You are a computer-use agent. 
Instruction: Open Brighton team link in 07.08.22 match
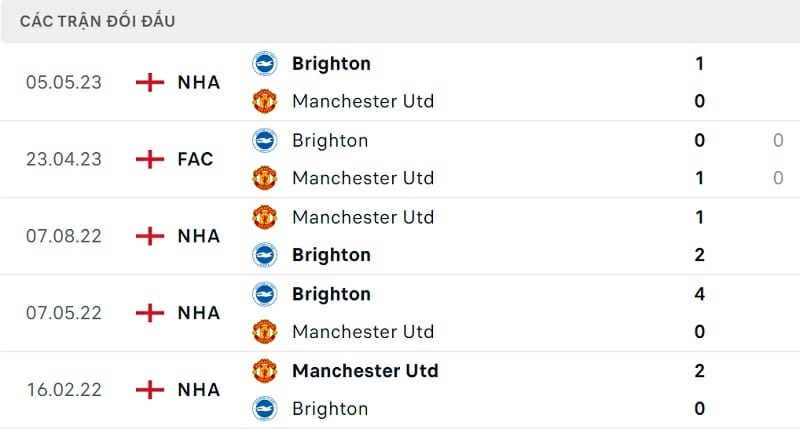pyautogui.click(x=331, y=255)
